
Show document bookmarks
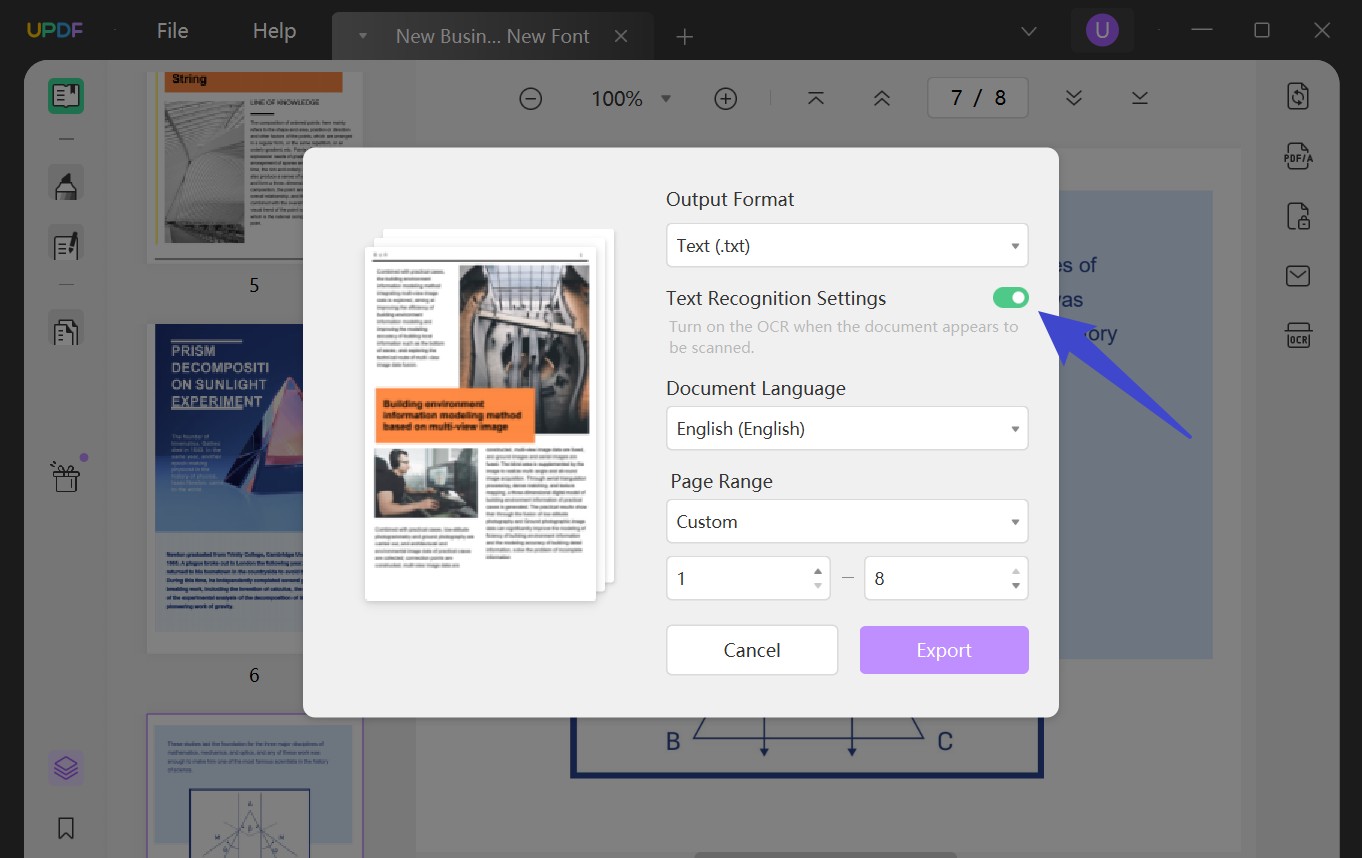click(66, 828)
